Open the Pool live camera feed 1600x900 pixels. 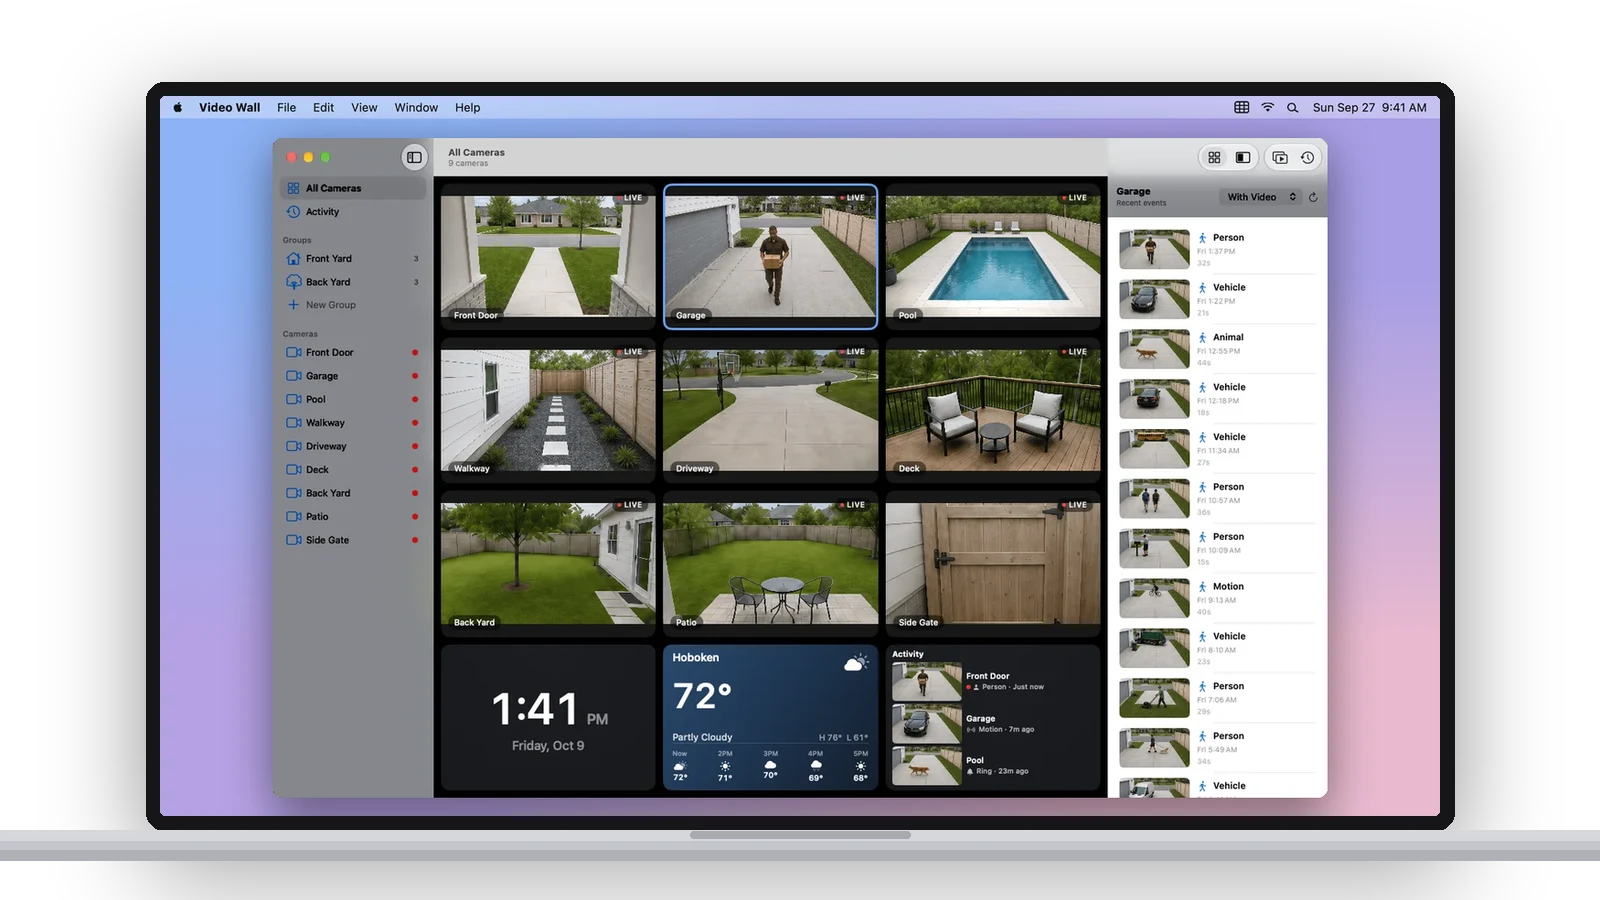(x=993, y=257)
